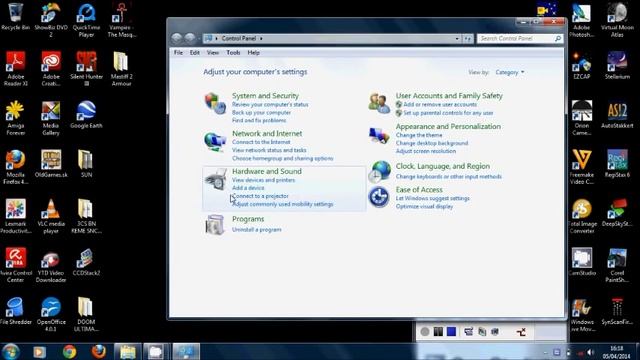
Task: Launch Chrome from the taskbar
Action: 69,351
